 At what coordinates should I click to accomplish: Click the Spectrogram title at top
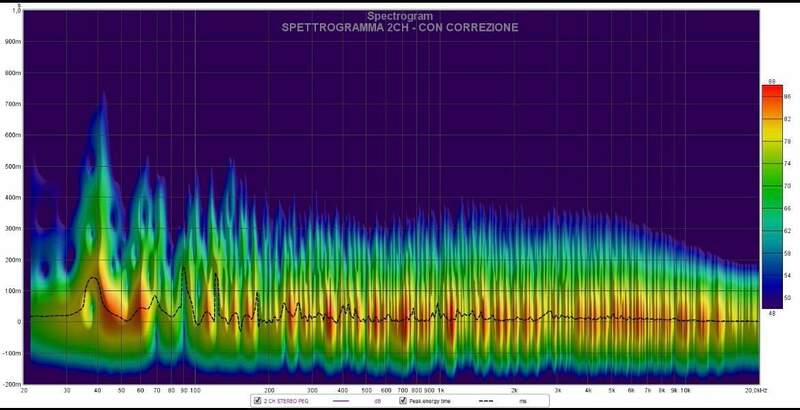point(400,15)
